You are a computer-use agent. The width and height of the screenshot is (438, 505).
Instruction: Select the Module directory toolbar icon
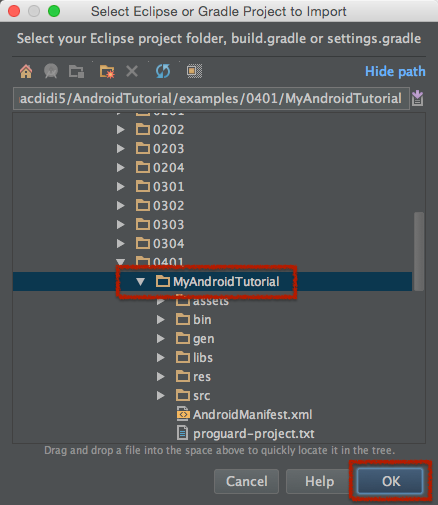pos(76,71)
